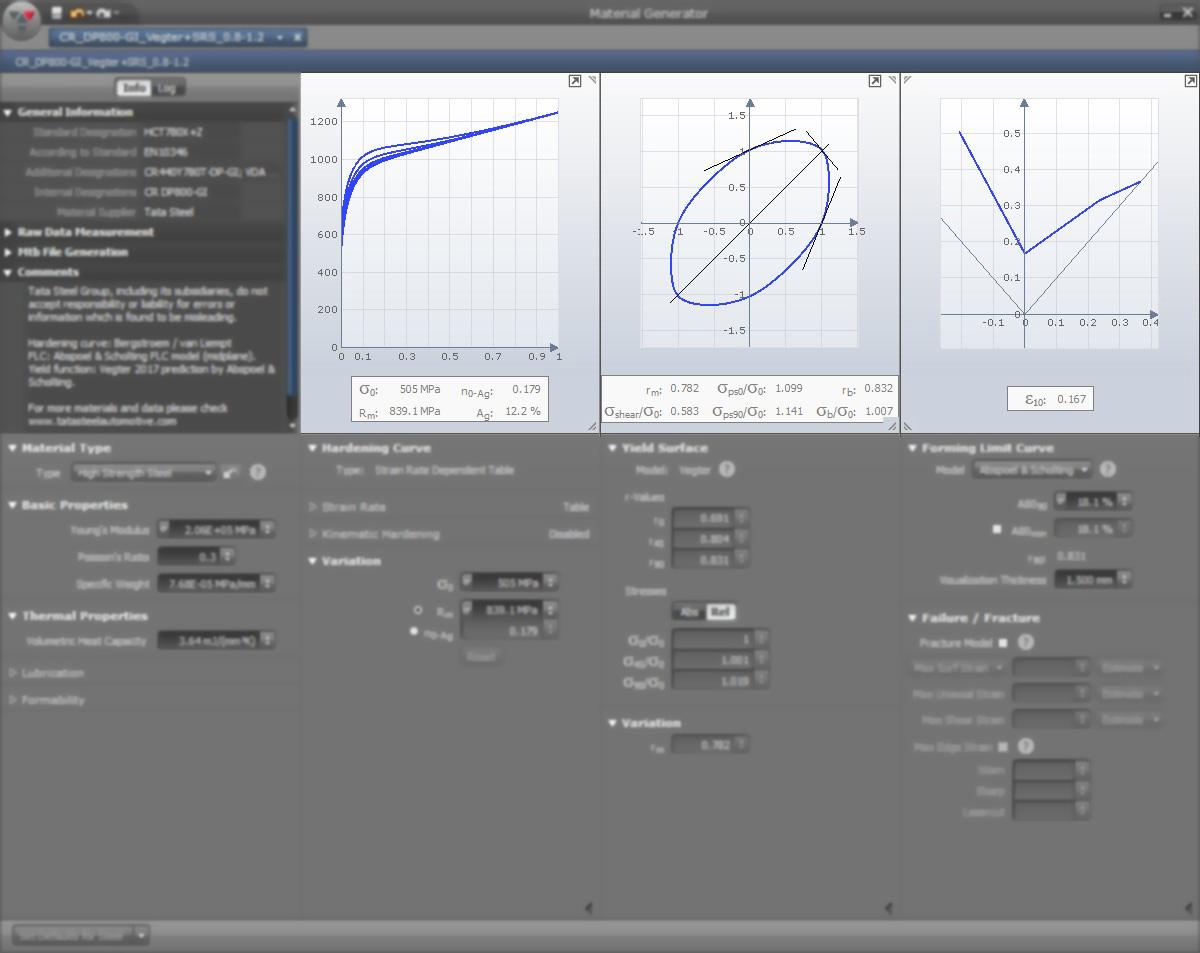
Task: Open help for Forming Limit Curve
Action: pos(1108,469)
